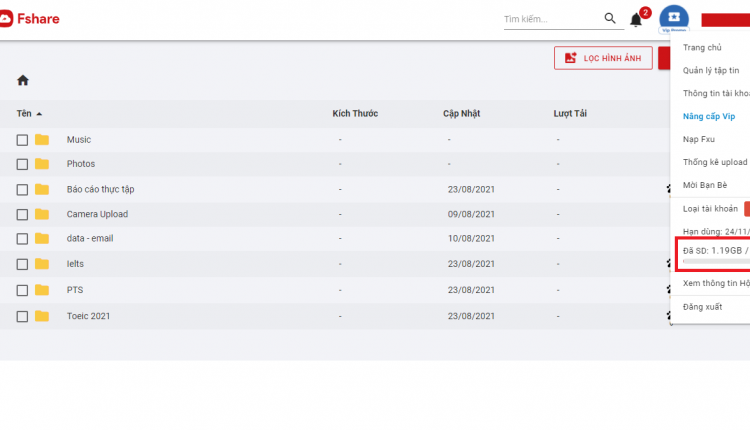Open the Toeic 2021 folder name
This screenshot has width=750, height=430.
click(x=88, y=316)
